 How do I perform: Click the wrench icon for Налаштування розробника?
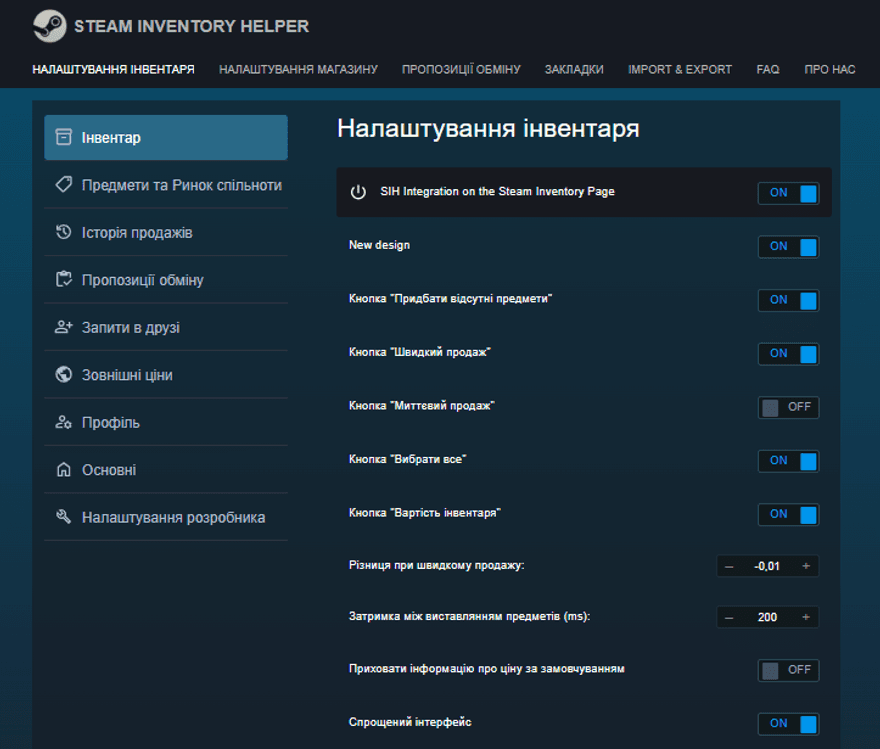[62, 517]
